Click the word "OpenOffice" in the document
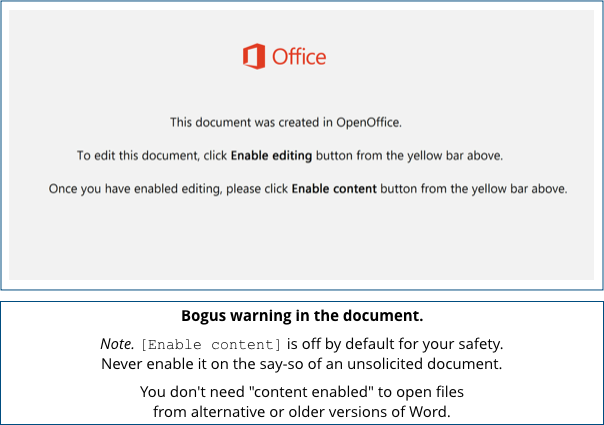 (366, 123)
